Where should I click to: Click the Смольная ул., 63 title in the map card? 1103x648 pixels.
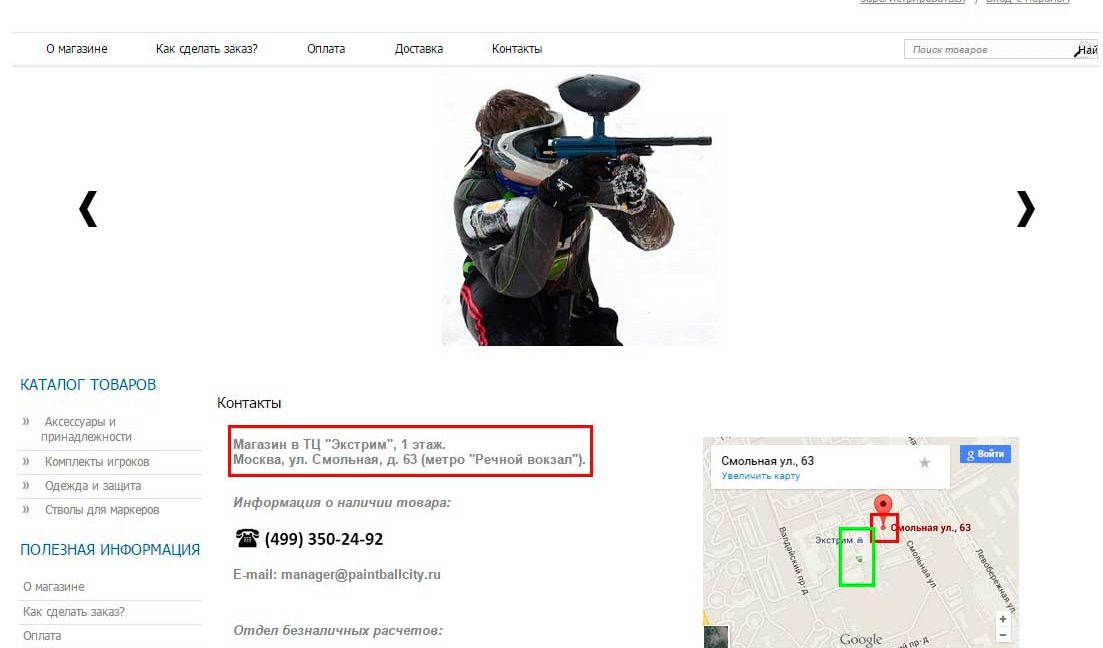767,461
